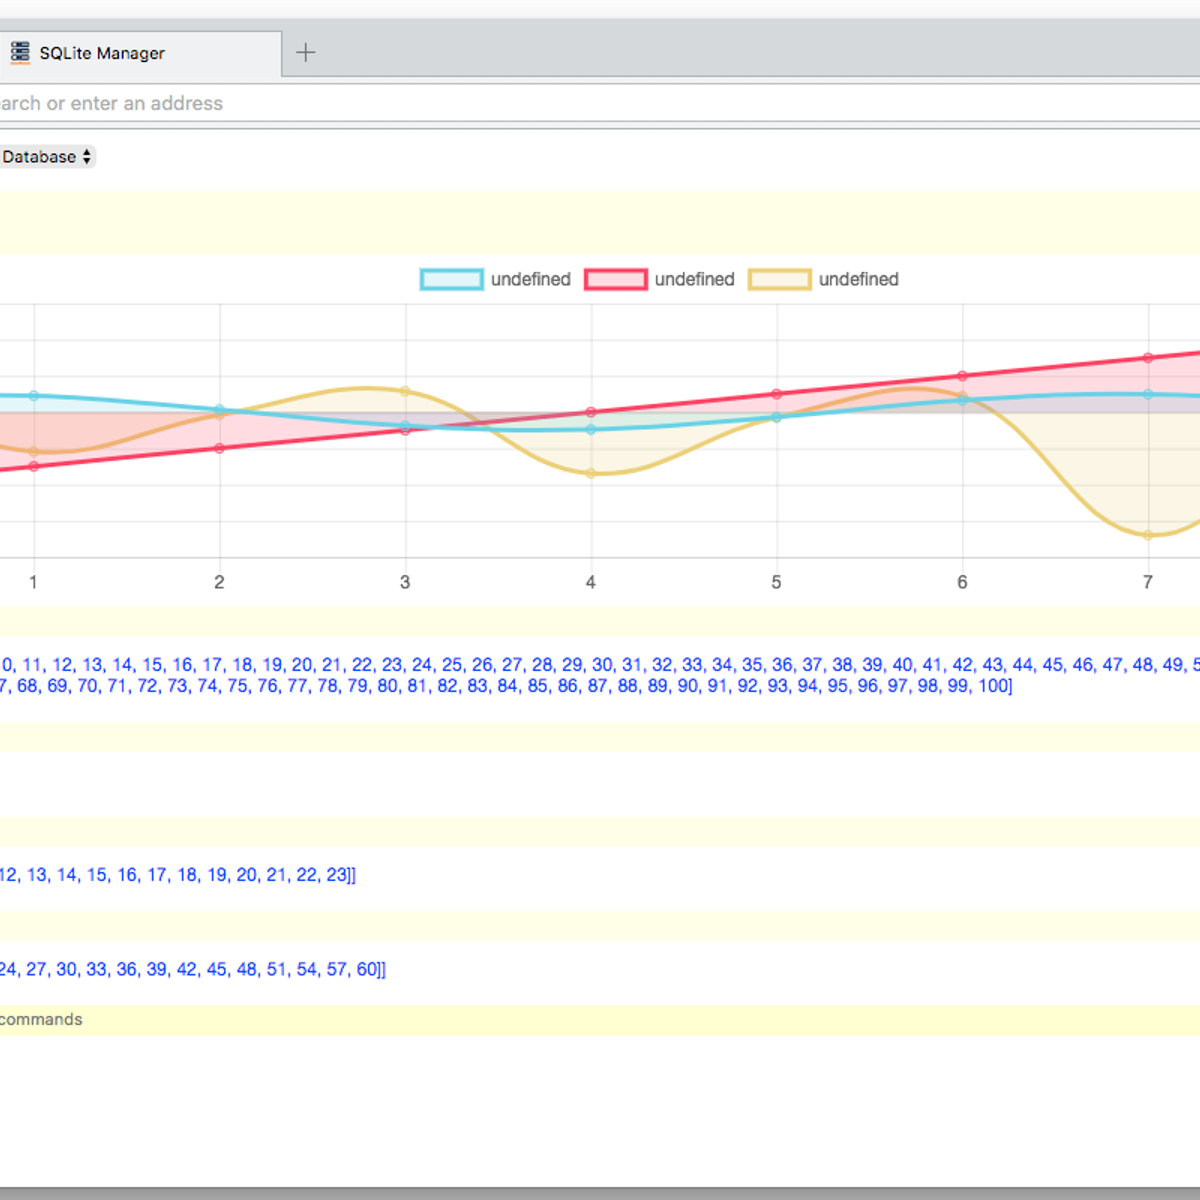Click the plus icon to open a new tab
Viewport: 1200px width, 1200px height.
tap(305, 52)
